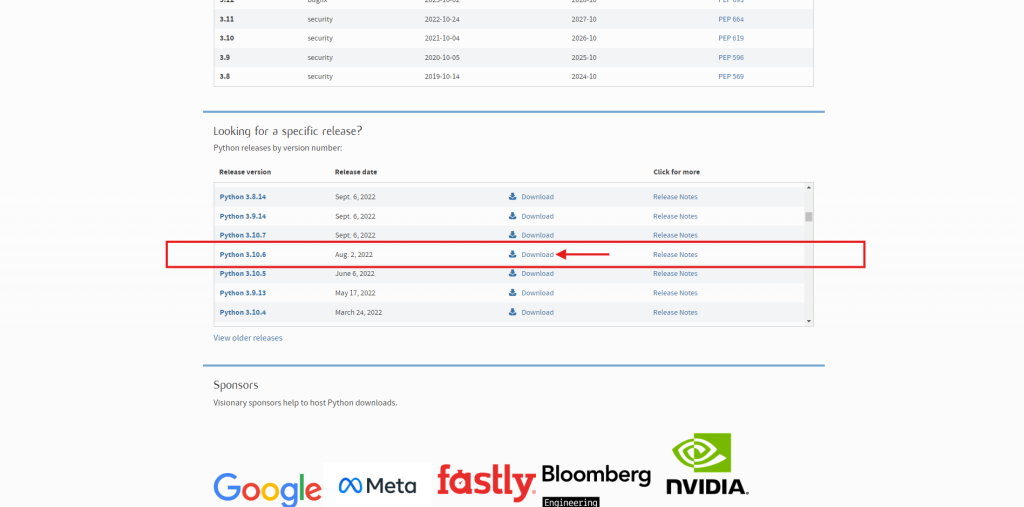Open the PEP 569 link for Python 3.8

[x=731, y=76]
